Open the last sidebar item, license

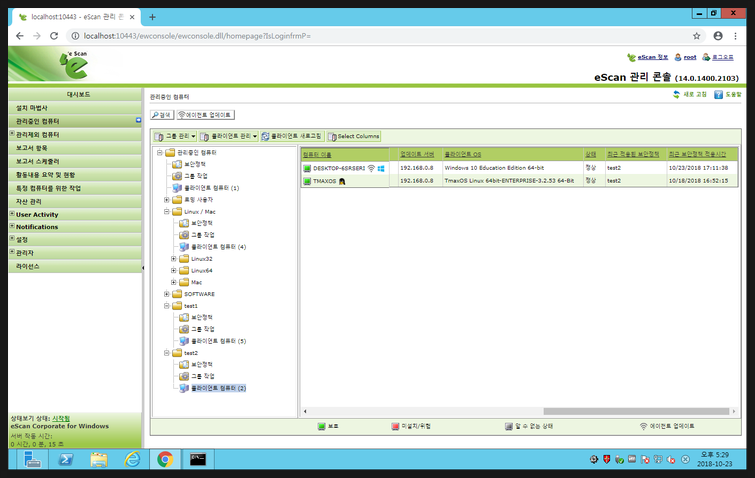coord(75,266)
